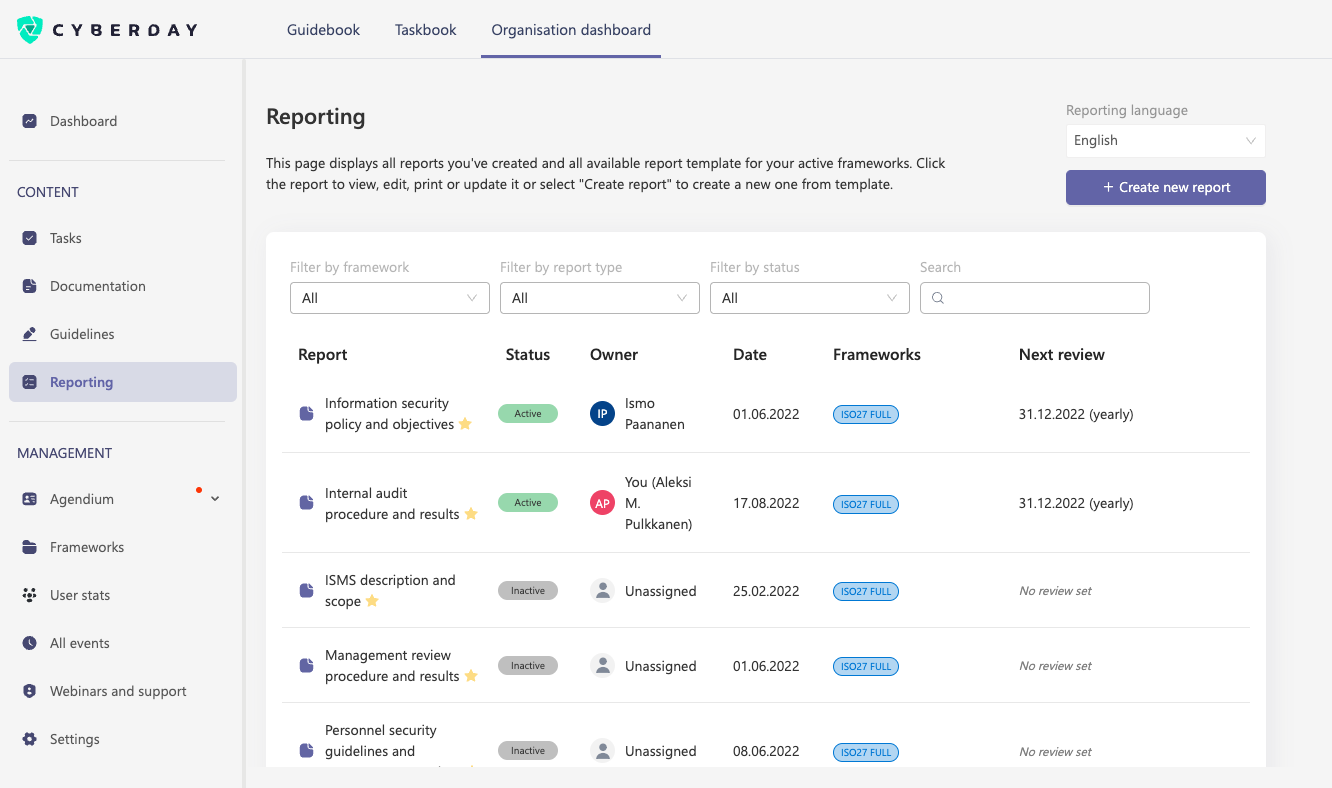The height and width of the screenshot is (788, 1332).
Task: Click the Guidelines pencil icon in sidebar
Action: pyautogui.click(x=30, y=334)
